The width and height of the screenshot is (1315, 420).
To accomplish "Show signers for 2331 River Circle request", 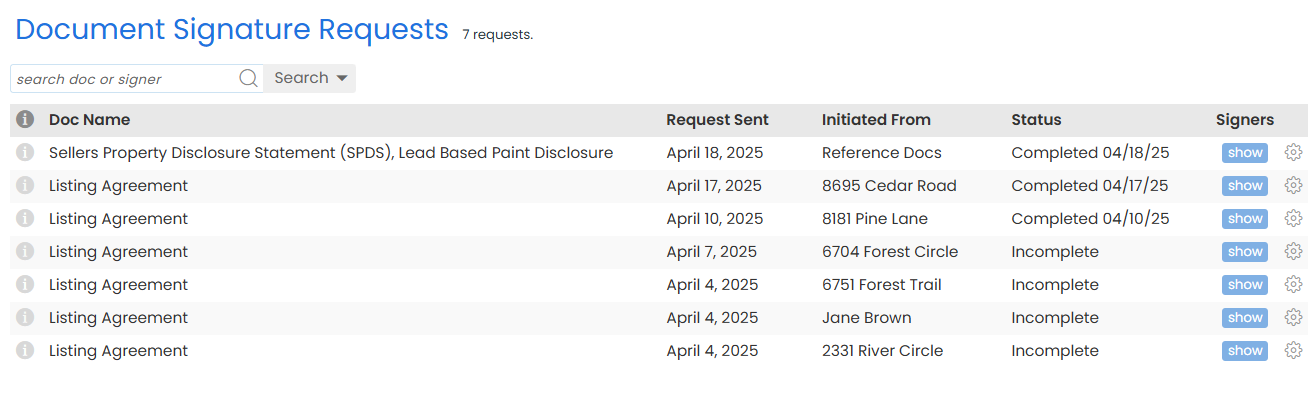I will (x=1245, y=351).
